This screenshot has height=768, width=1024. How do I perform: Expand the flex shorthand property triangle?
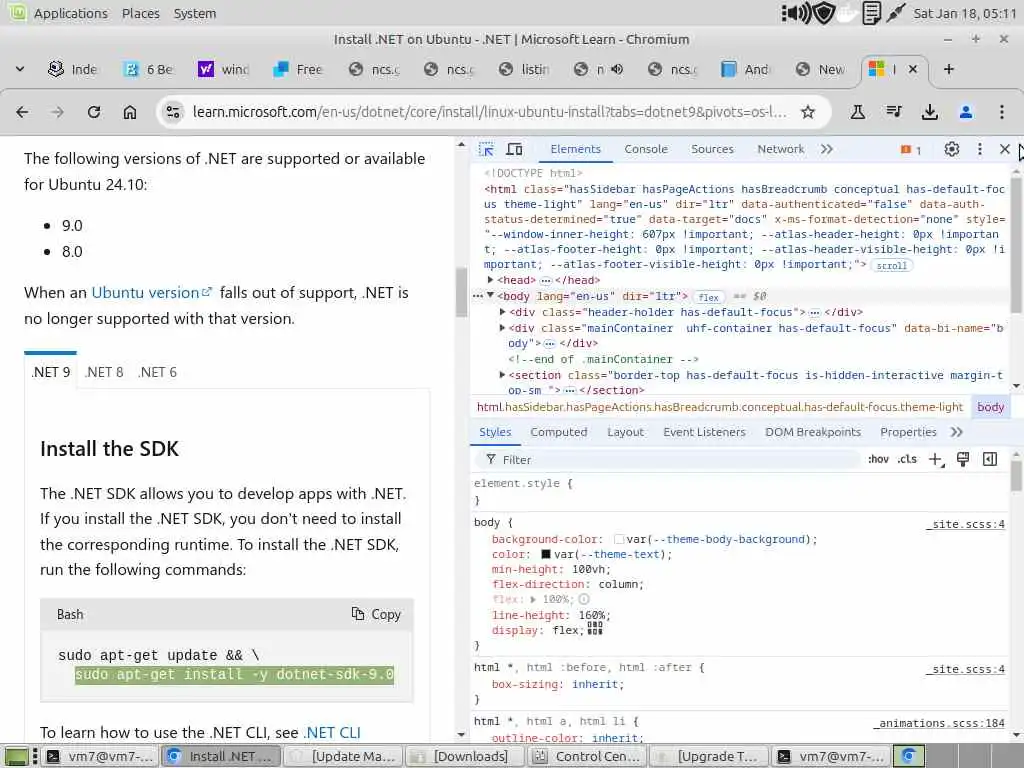tap(533, 600)
